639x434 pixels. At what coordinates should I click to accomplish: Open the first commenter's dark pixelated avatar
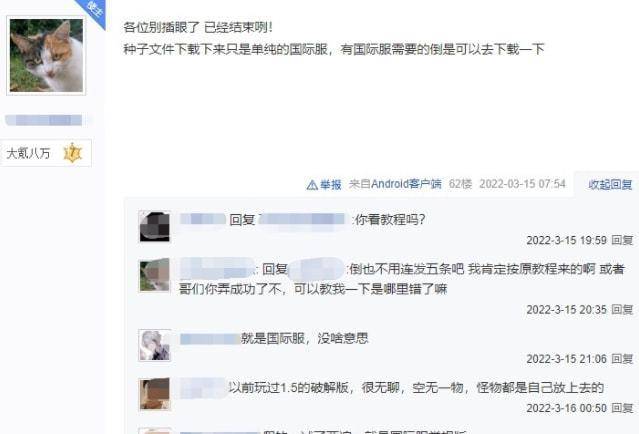pos(154,226)
